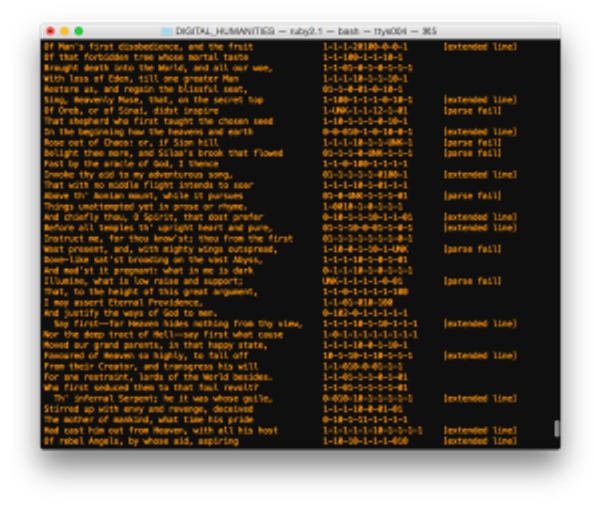Click line 'Things unattempted yet in prose or rhyme'
Screen dimensions: 600x506
point(145,207)
